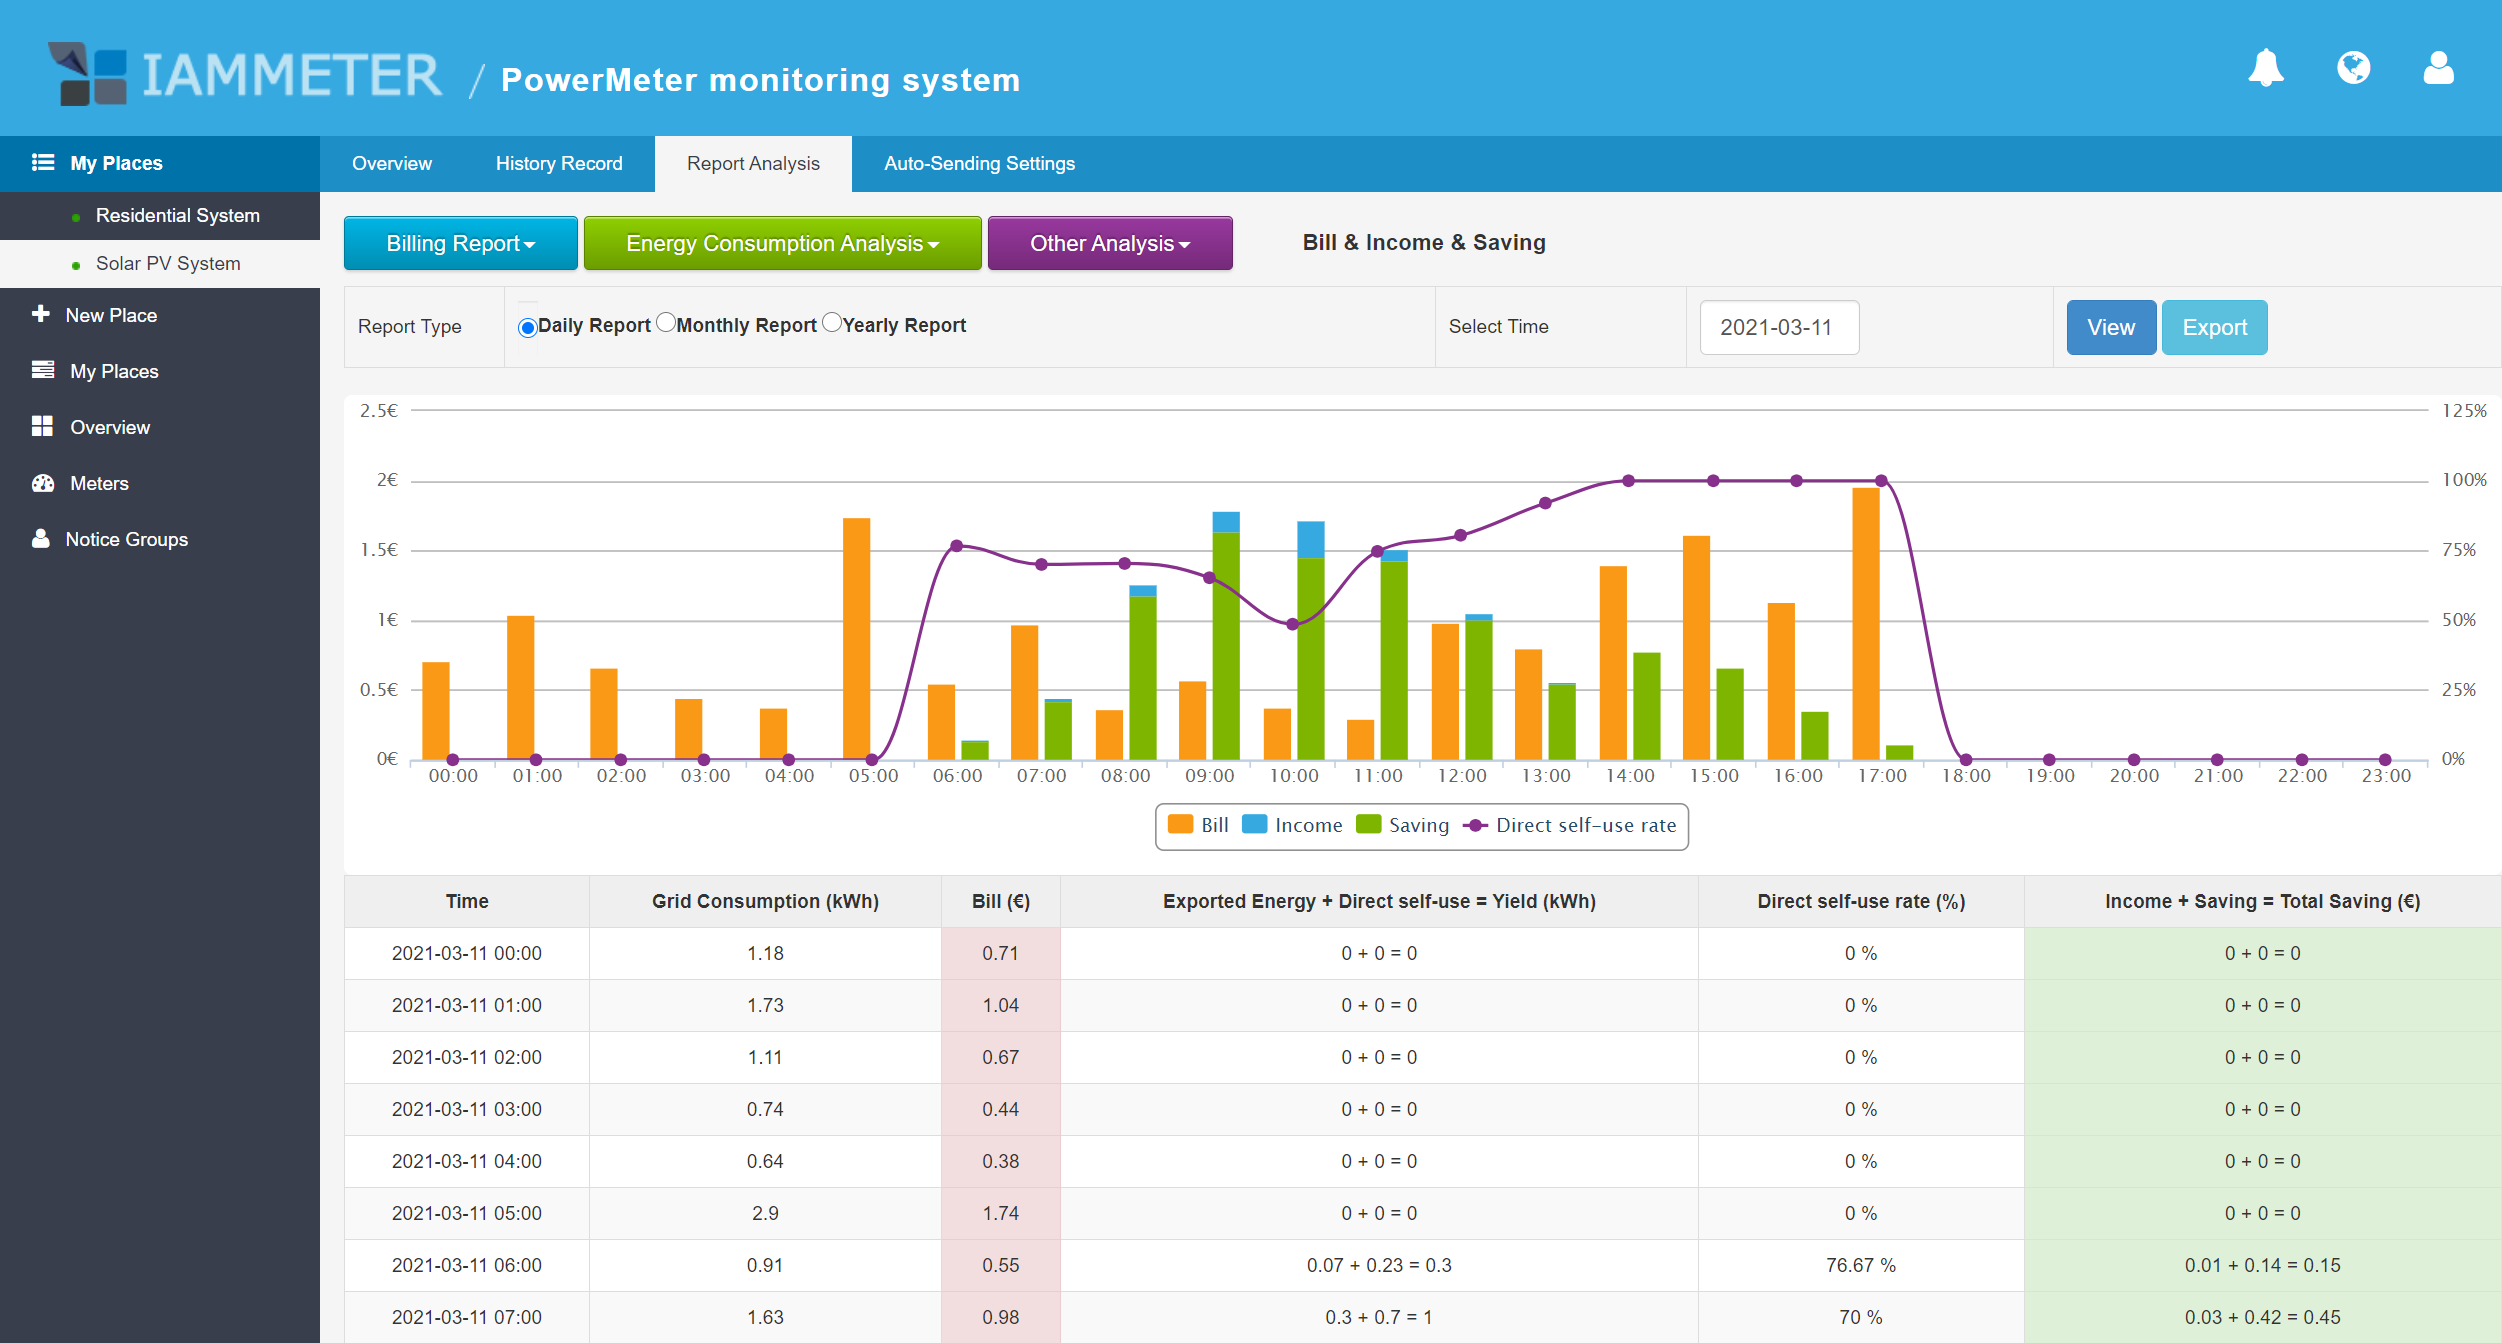Open the globe language icon

[x=2353, y=68]
